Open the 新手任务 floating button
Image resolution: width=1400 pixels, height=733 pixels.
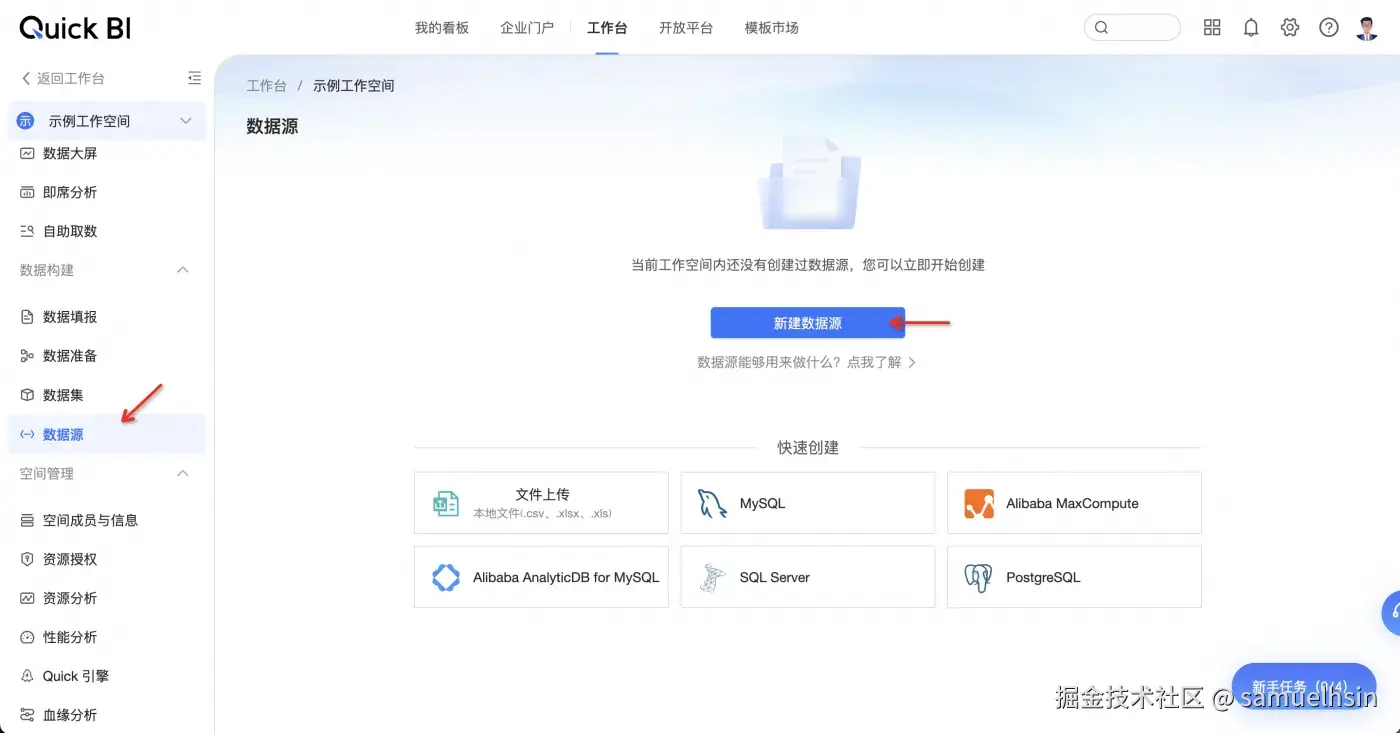tap(1304, 686)
